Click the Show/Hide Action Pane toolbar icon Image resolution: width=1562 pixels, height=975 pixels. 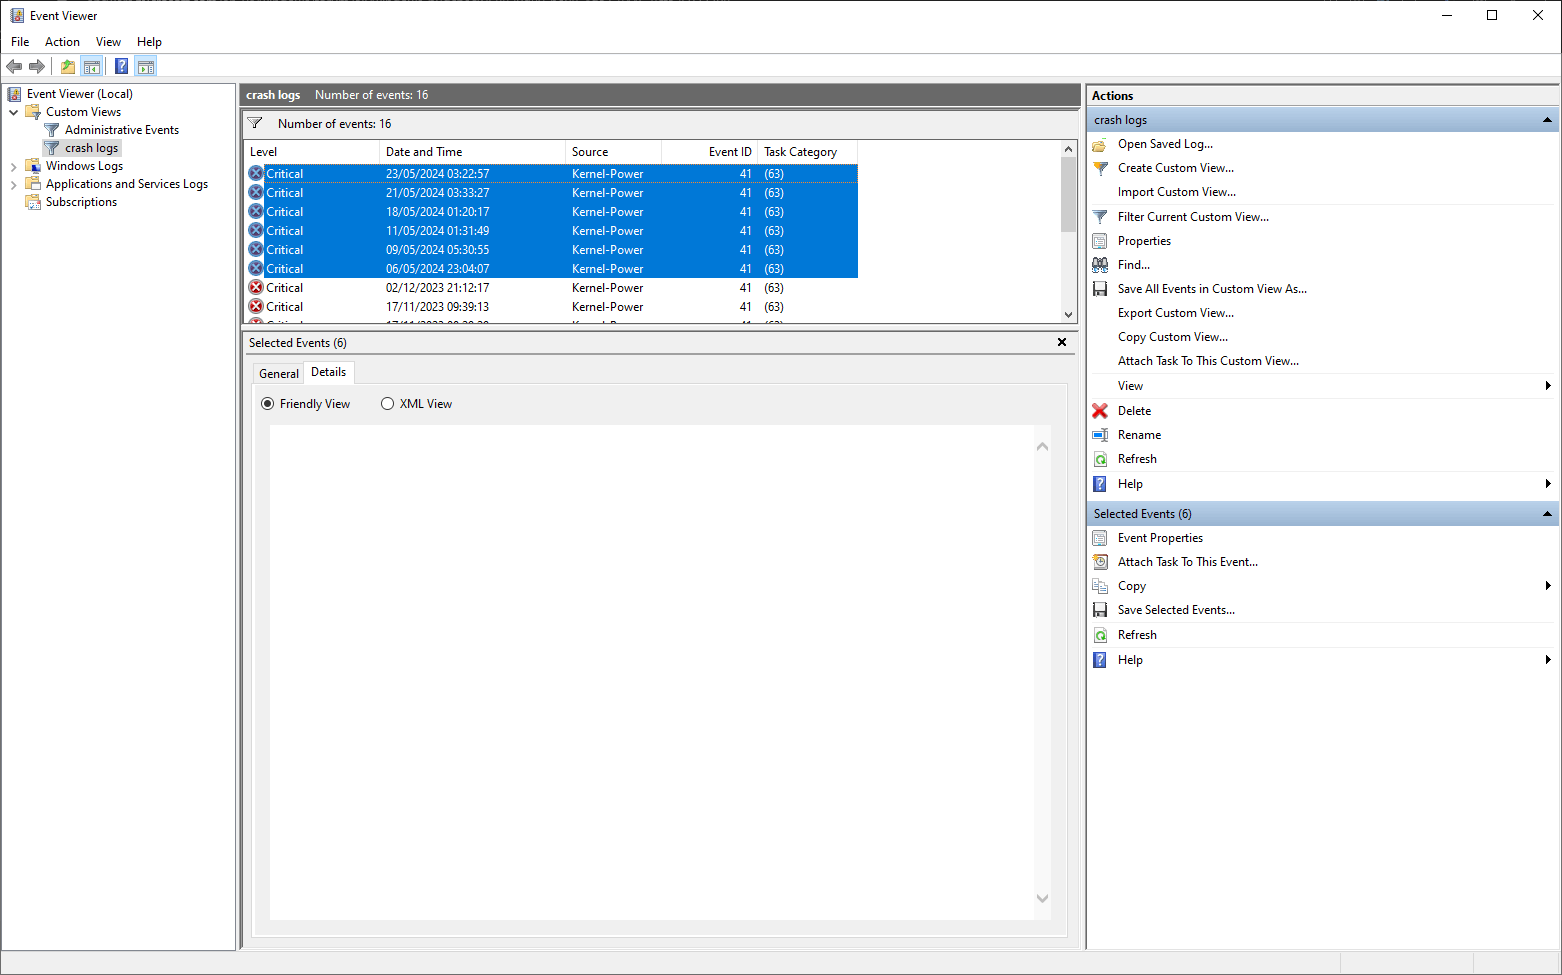146,67
